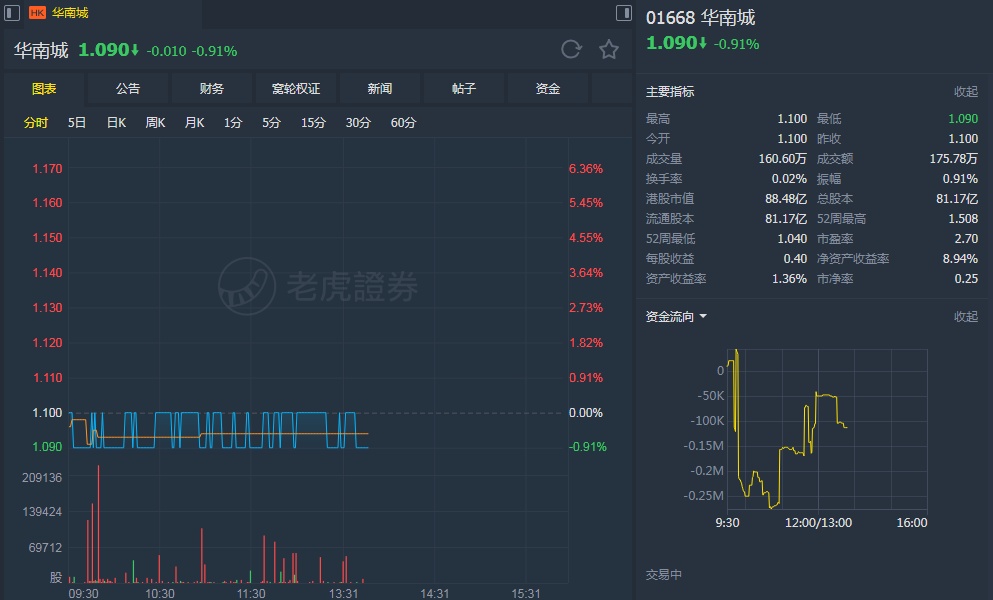Viewport: 993px width, 600px height.
Task: Click the refresh icon beside the stock quote
Action: (x=571, y=49)
